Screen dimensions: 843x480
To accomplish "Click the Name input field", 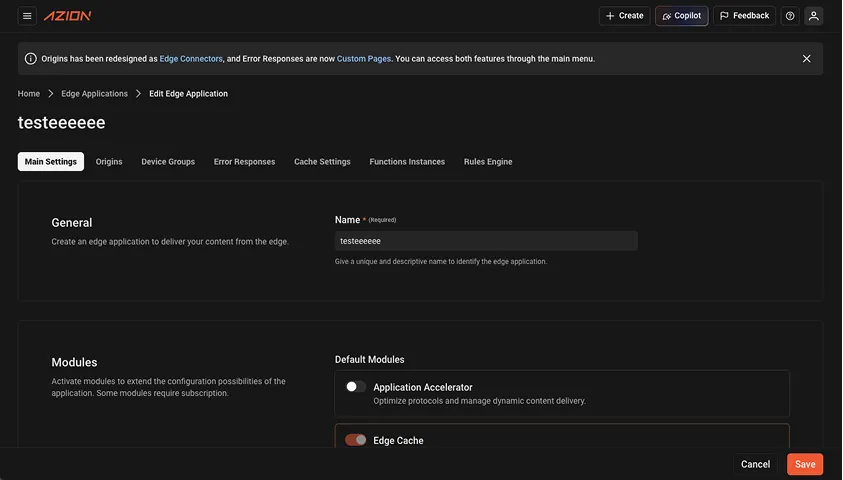I will [486, 241].
